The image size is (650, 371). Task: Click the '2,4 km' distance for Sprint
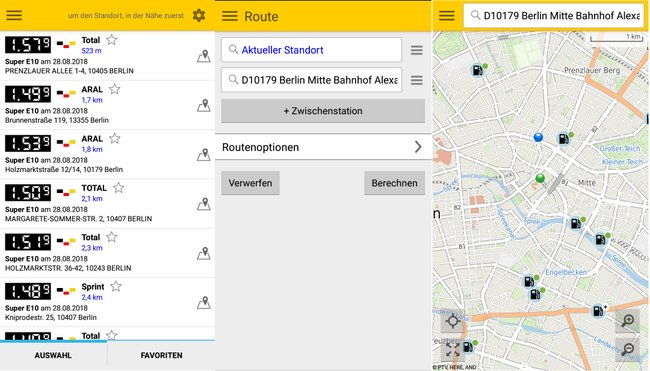(x=92, y=297)
